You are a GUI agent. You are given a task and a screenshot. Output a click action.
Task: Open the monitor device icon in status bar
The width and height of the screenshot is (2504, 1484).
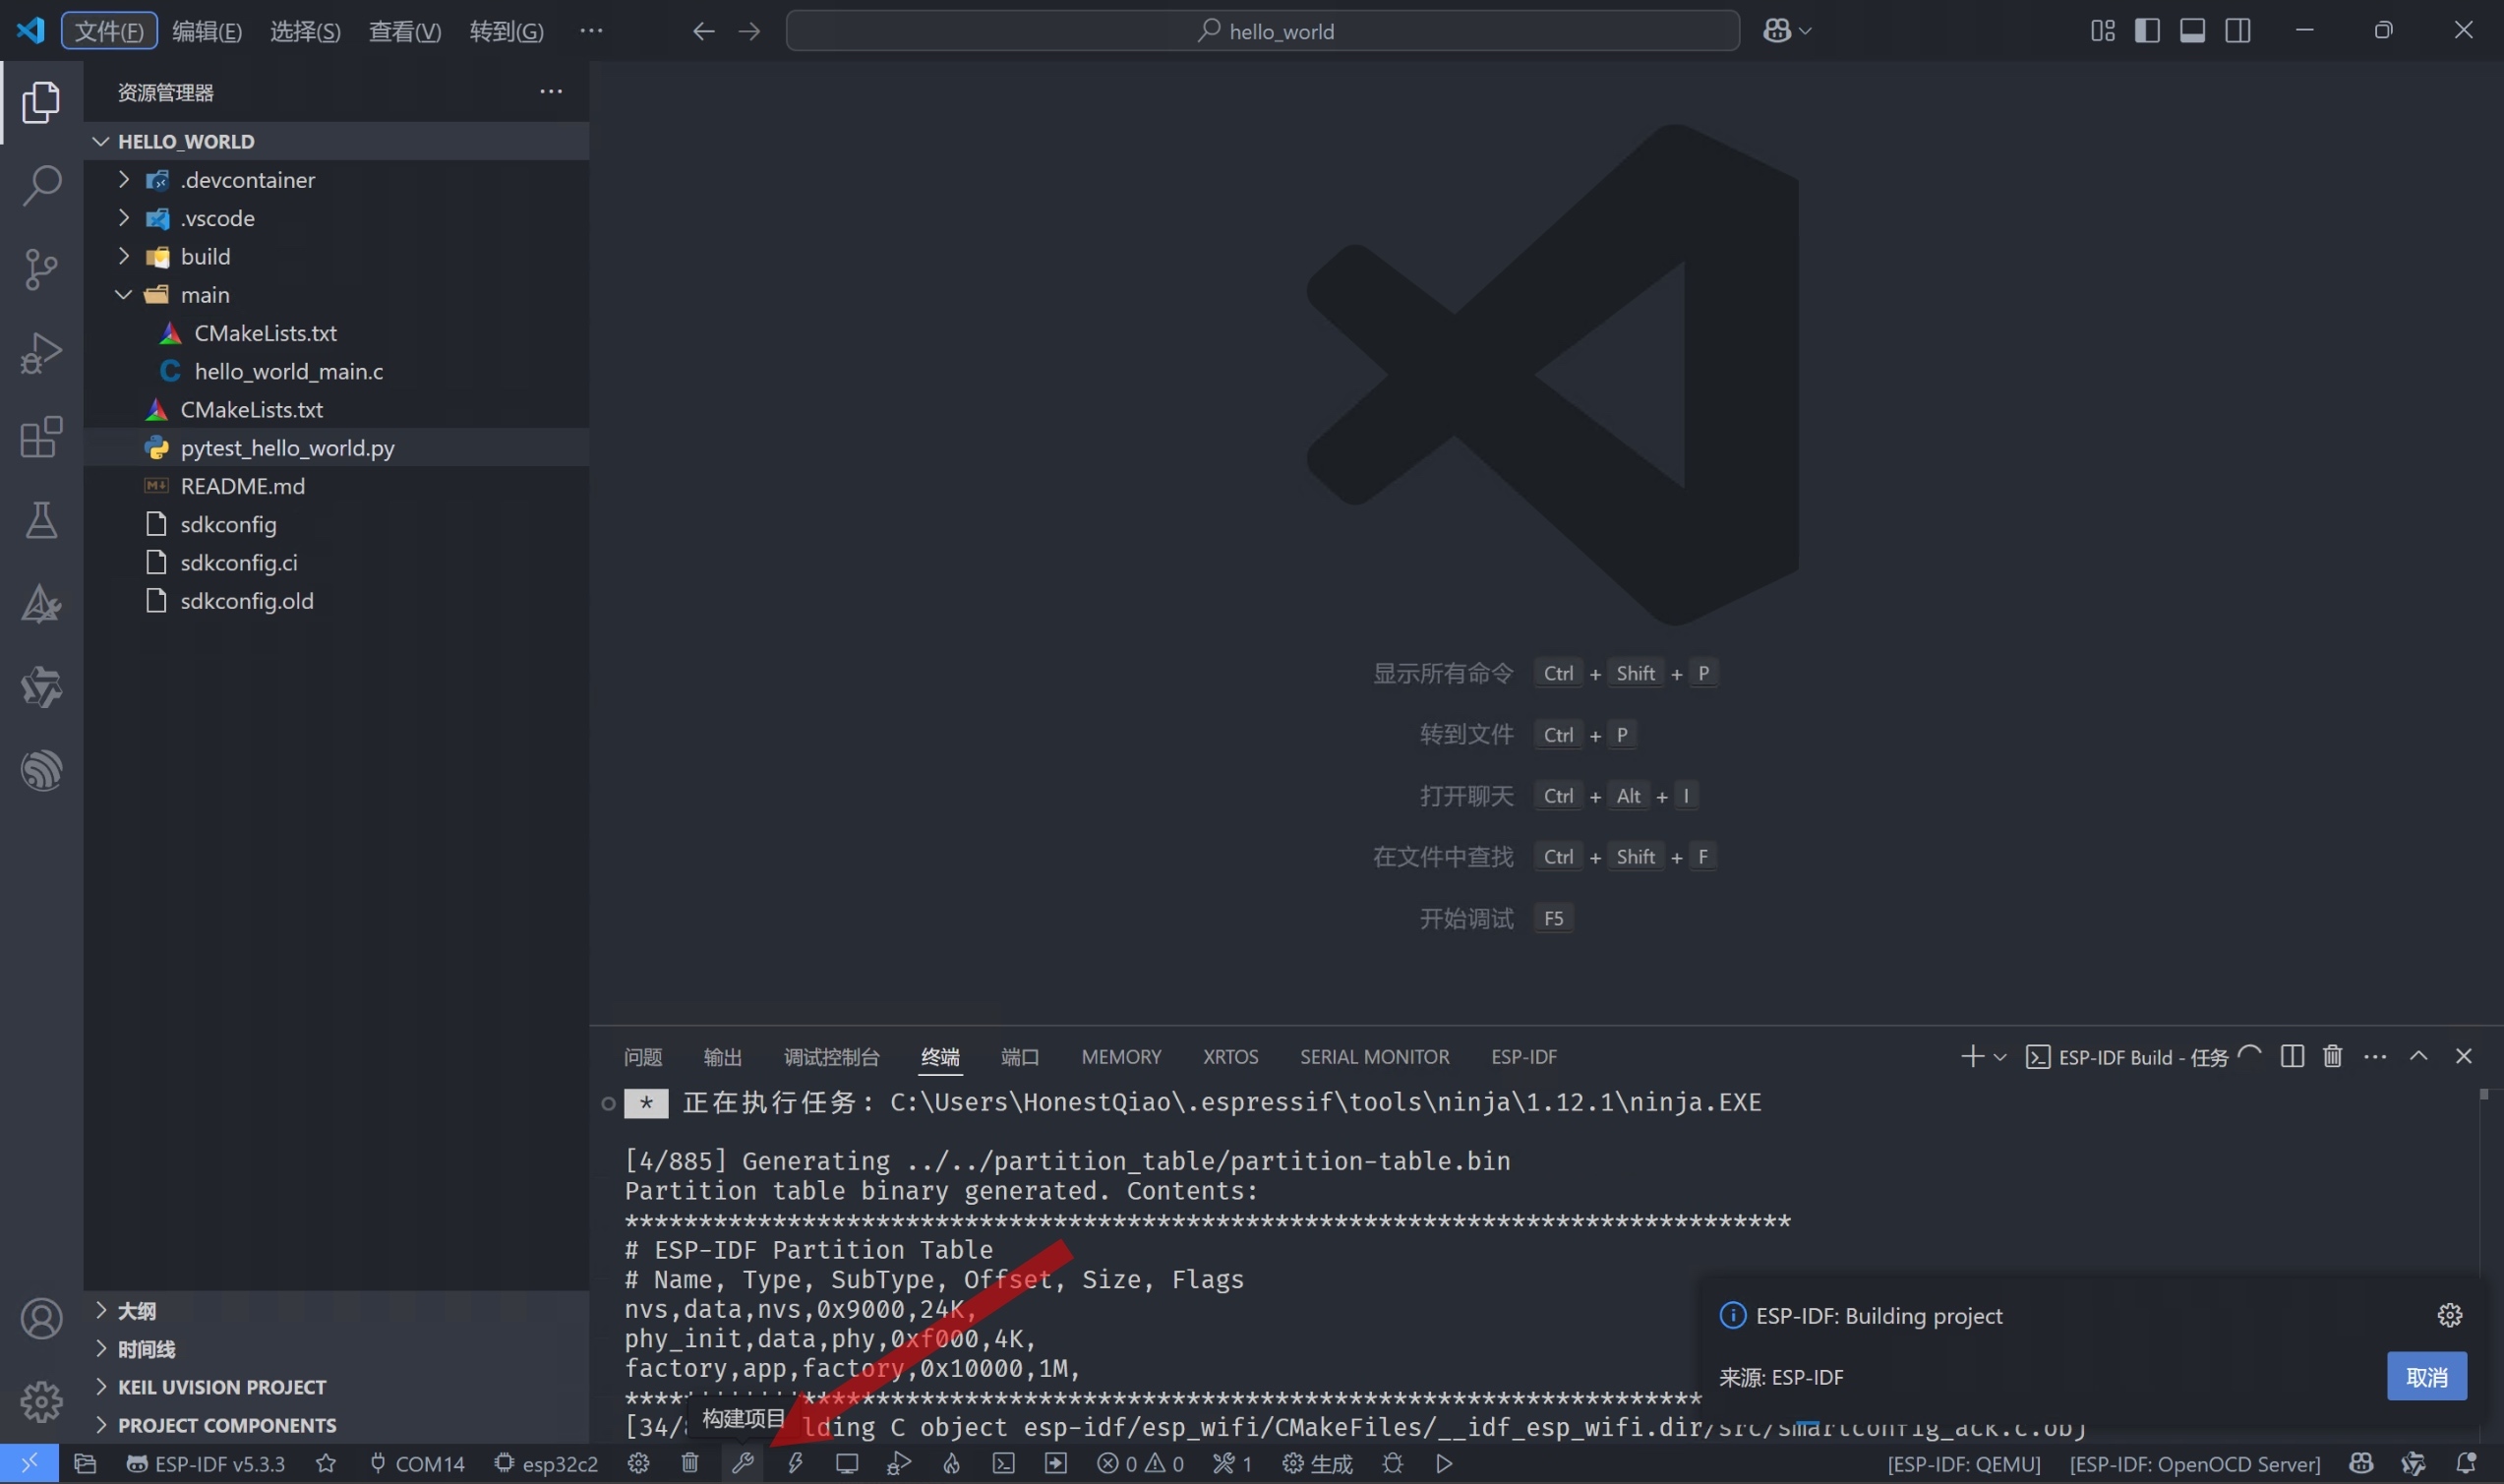tap(847, 1463)
